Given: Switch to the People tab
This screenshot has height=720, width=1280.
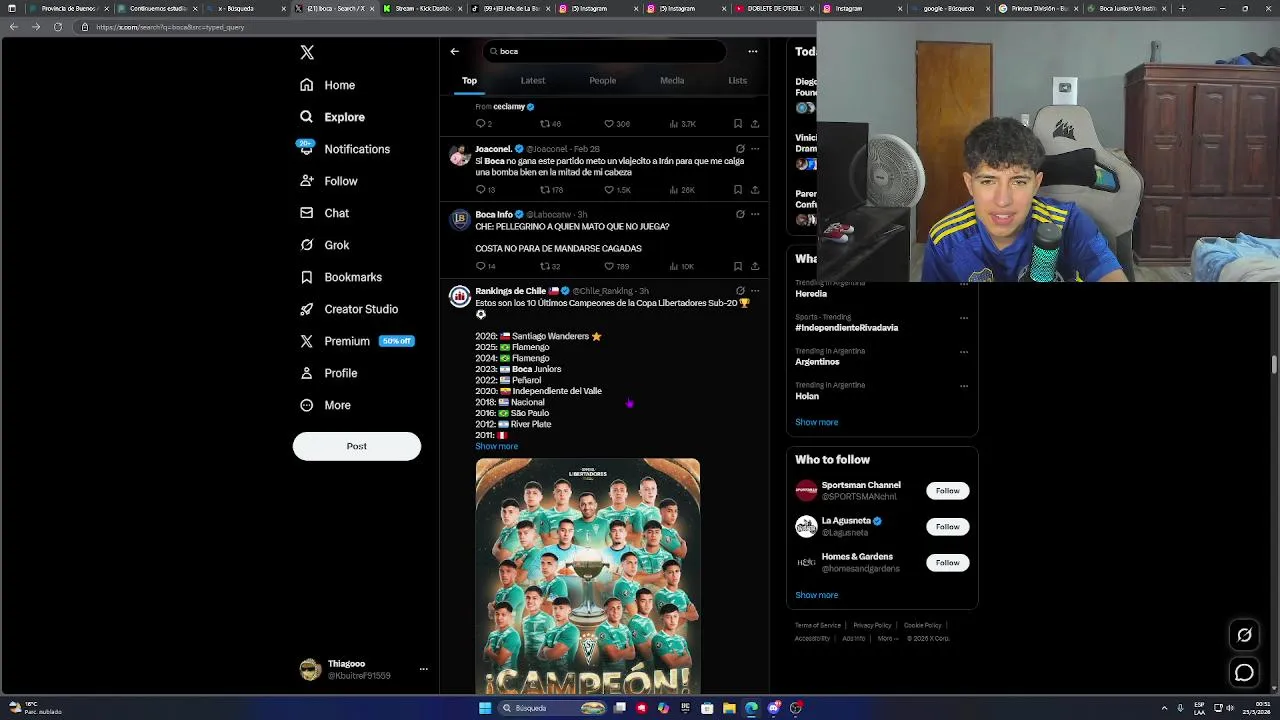Looking at the screenshot, I should click(x=602, y=80).
